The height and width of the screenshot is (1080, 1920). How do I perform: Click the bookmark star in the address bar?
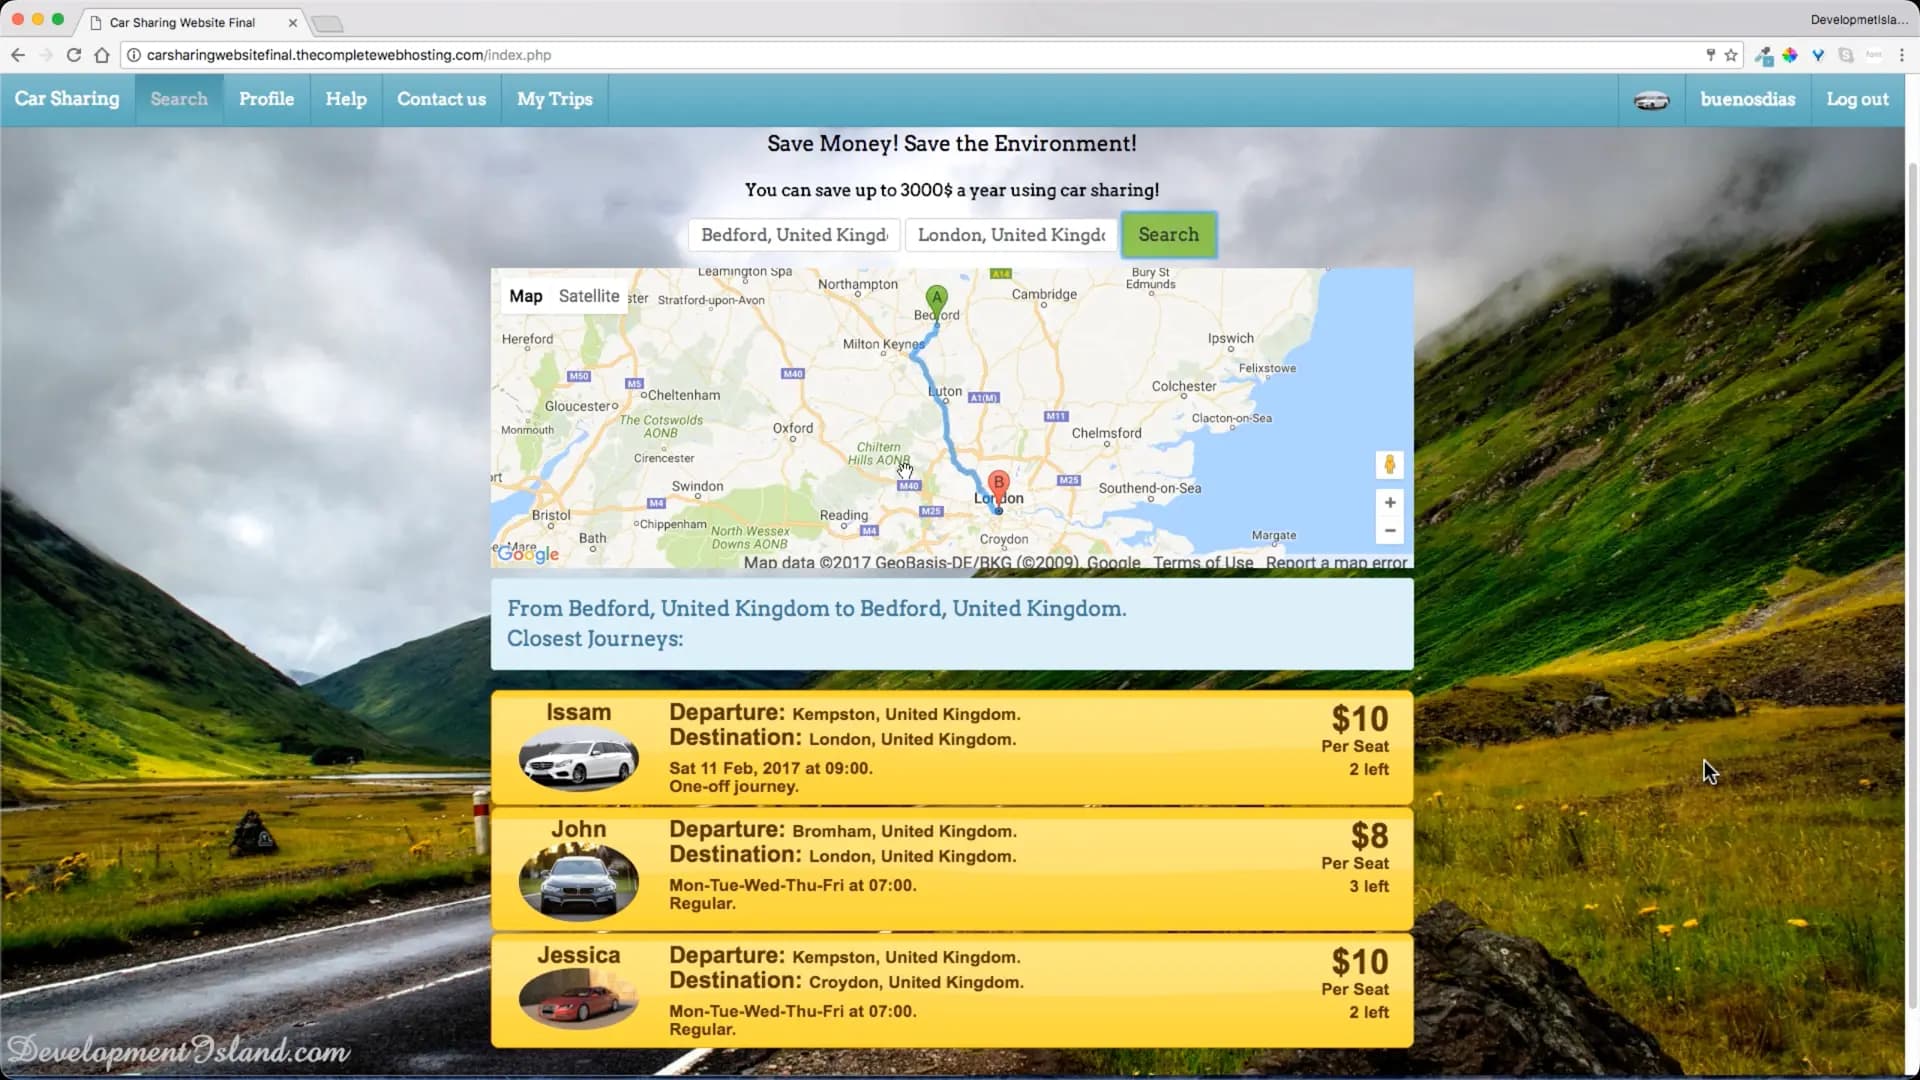pos(1730,55)
